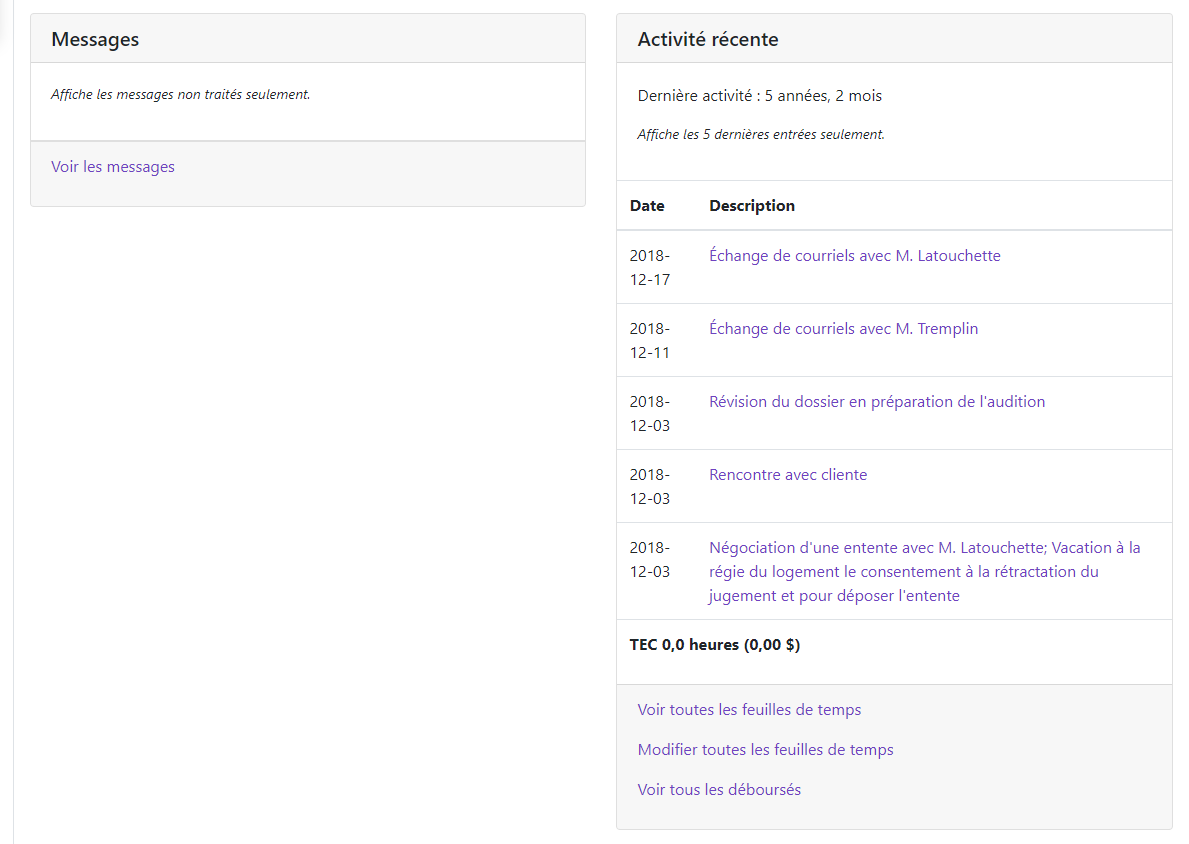Open the Négociation d'une entente avec M. Latouchette entry
Screen dimensions: 1189x844
(923, 572)
